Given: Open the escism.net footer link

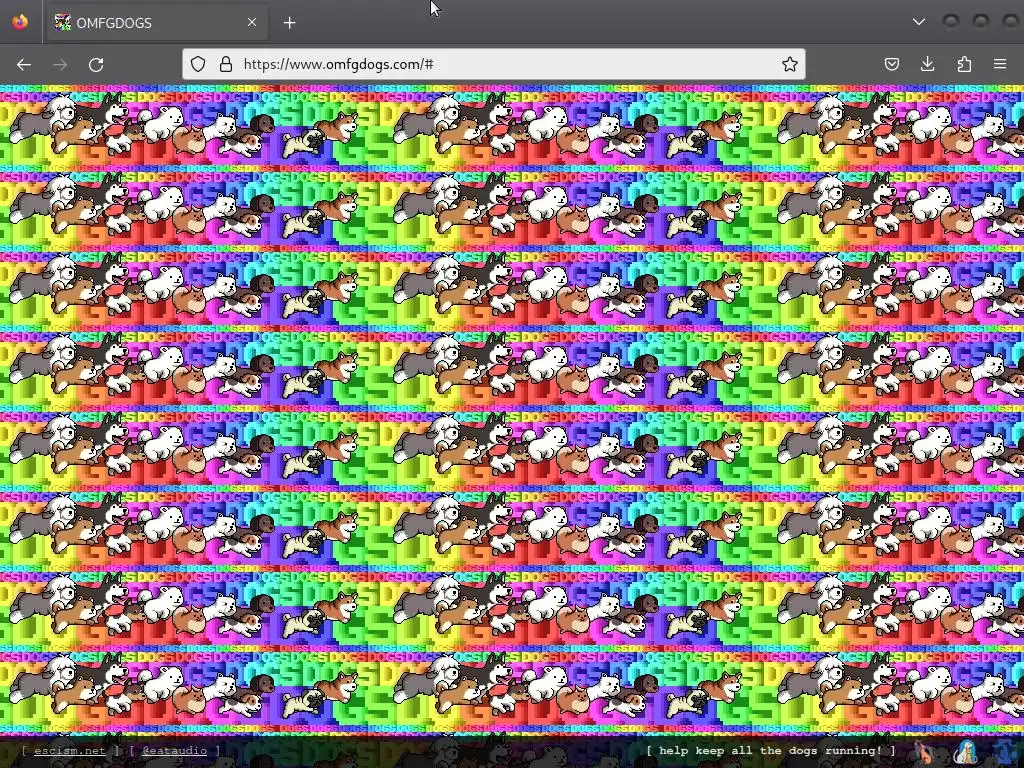Looking at the screenshot, I should point(69,750).
